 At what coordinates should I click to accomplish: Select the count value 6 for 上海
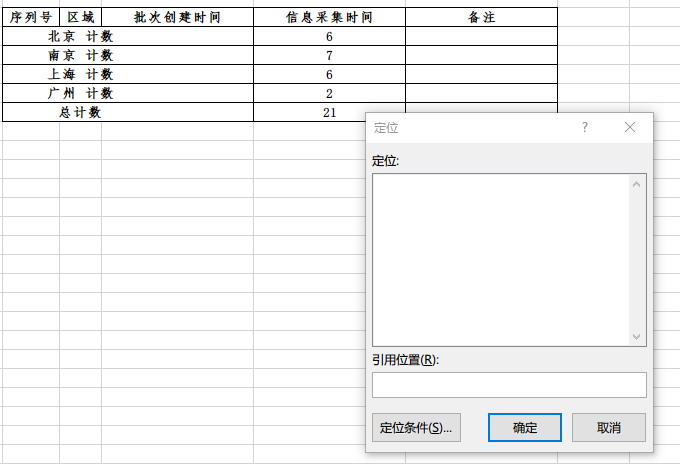click(329, 75)
